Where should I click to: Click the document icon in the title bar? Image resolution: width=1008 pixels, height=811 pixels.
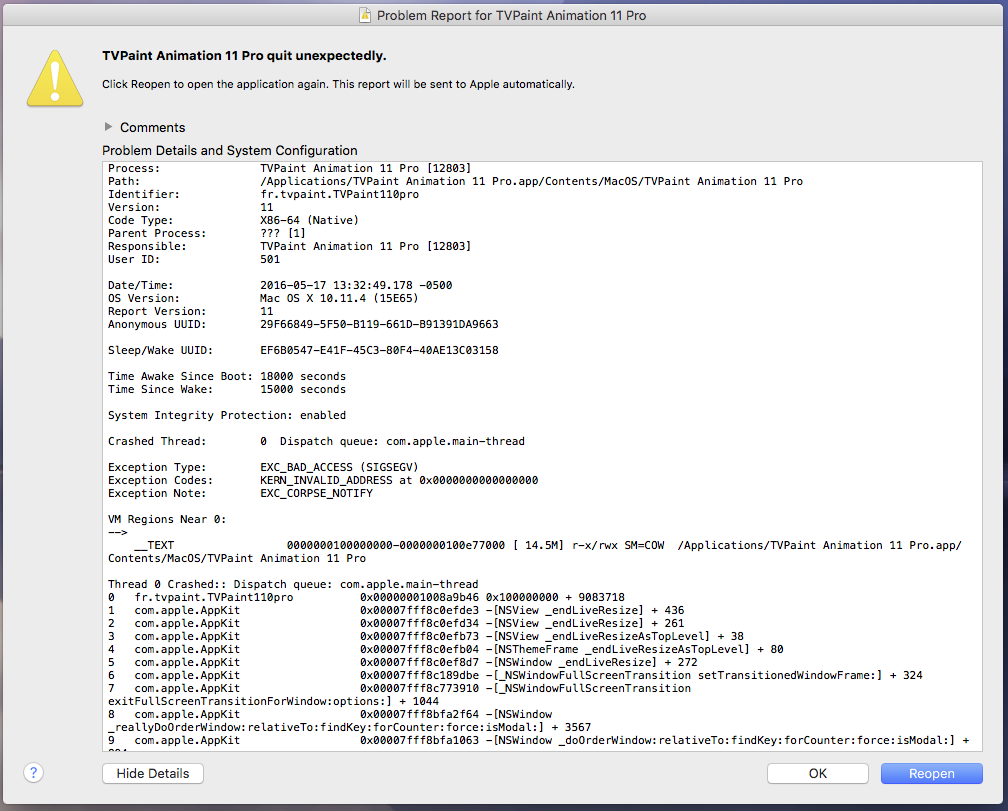tap(364, 15)
